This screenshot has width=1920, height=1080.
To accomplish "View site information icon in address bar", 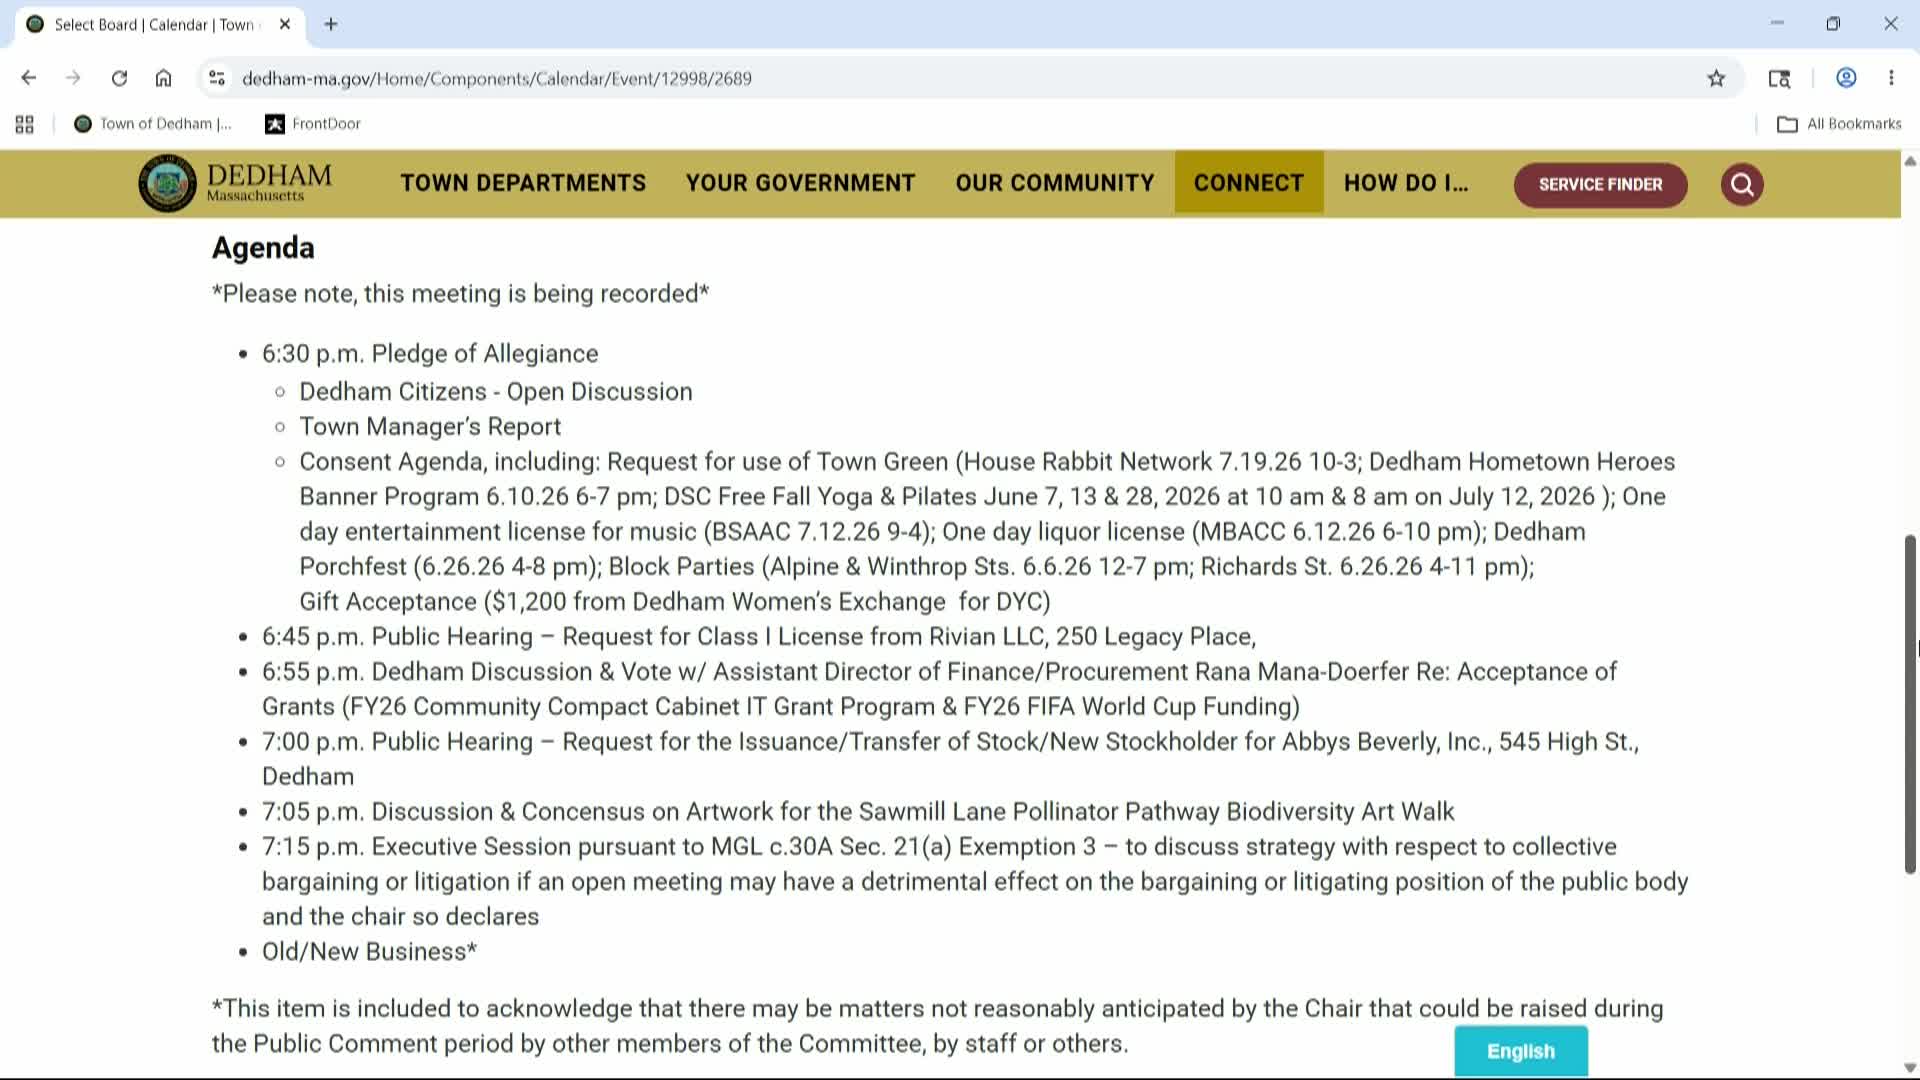I will point(217,78).
